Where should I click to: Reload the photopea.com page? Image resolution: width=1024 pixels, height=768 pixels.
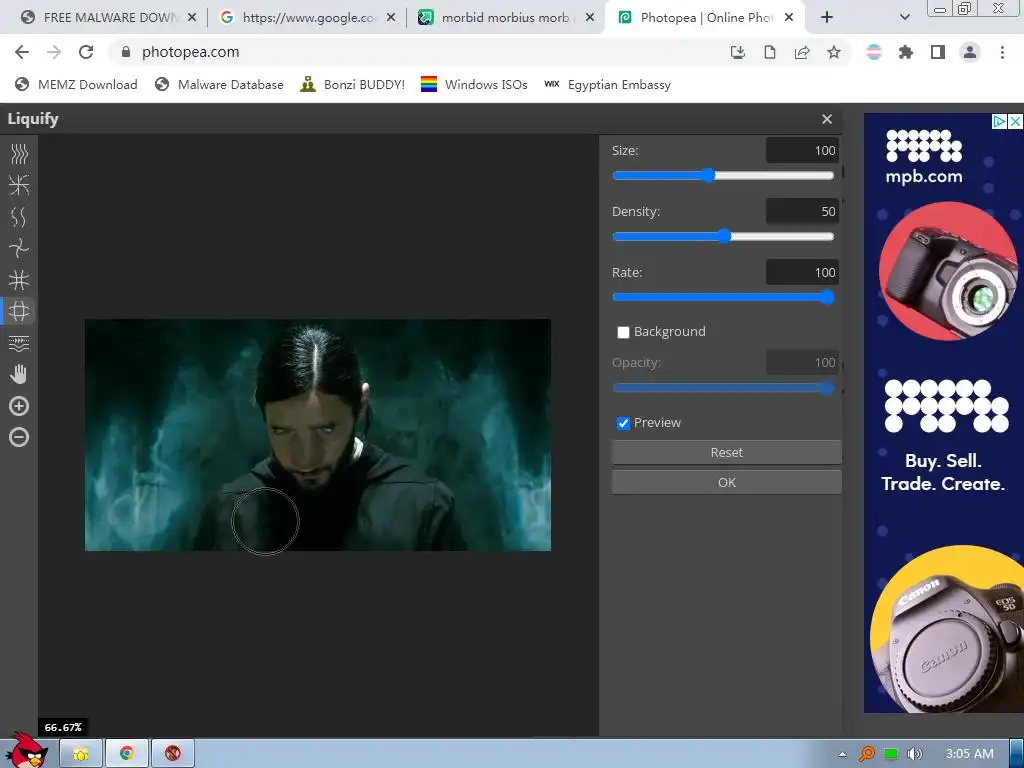pos(86,52)
